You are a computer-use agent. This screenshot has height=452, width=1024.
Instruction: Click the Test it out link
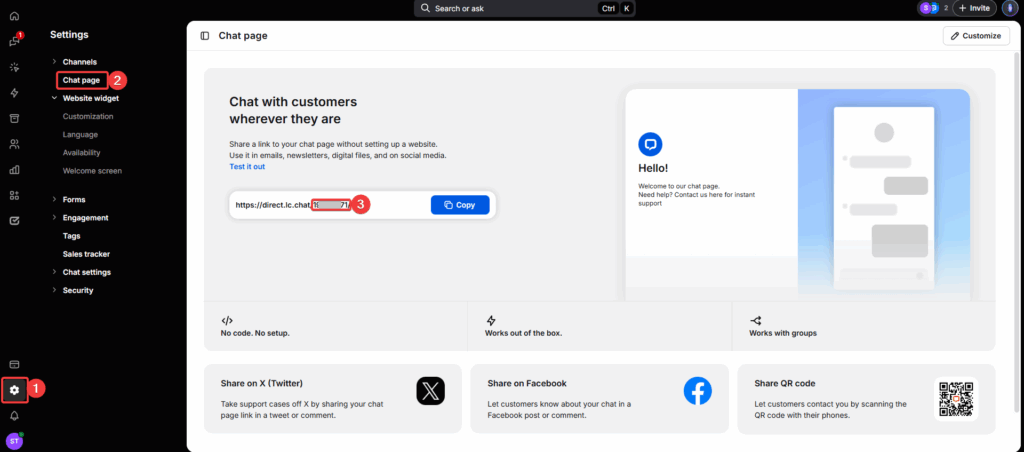(247, 167)
